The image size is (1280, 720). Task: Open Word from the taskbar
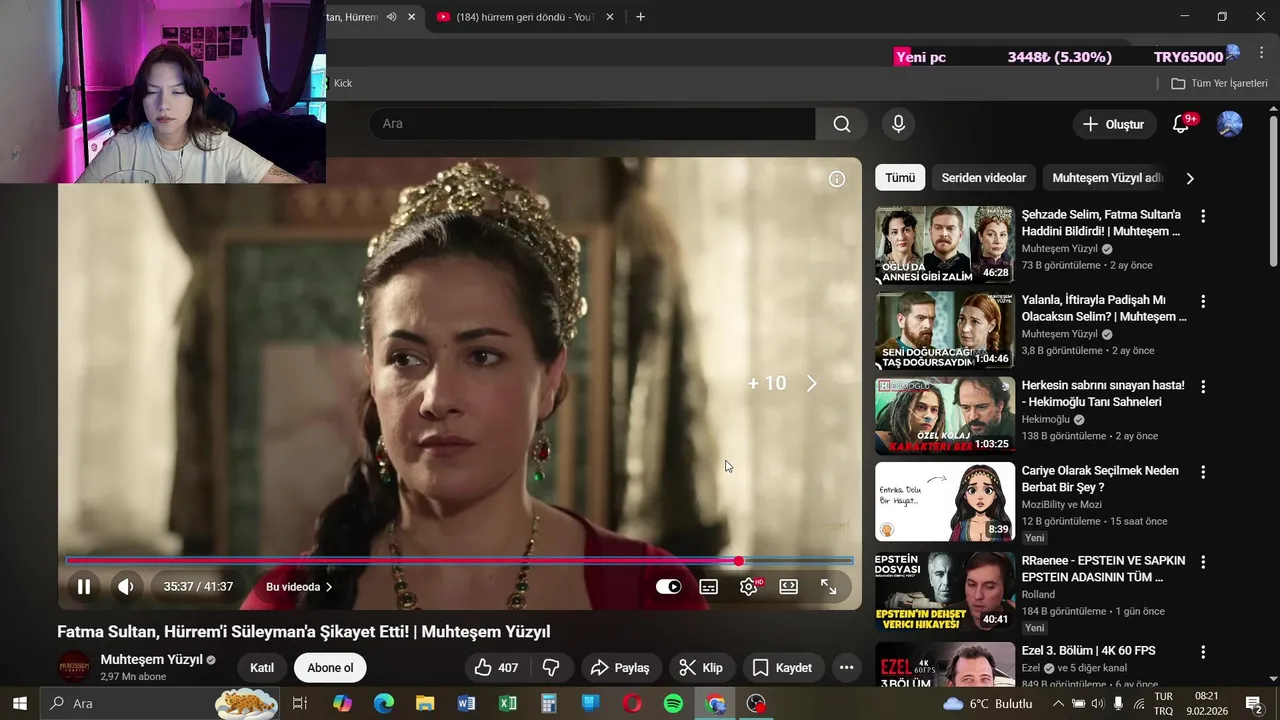[x=466, y=703]
